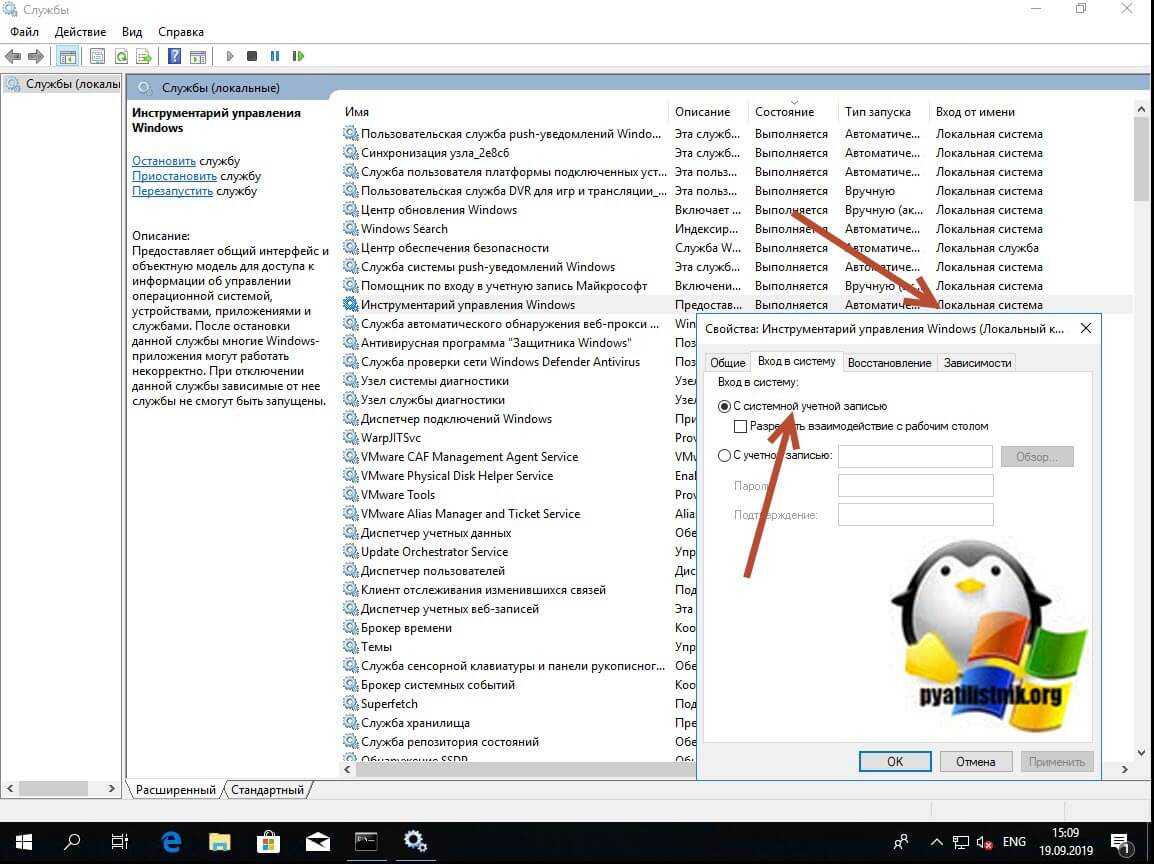1154x864 pixels.
Task: Show hidden tray icons chevron
Action: coord(936,843)
